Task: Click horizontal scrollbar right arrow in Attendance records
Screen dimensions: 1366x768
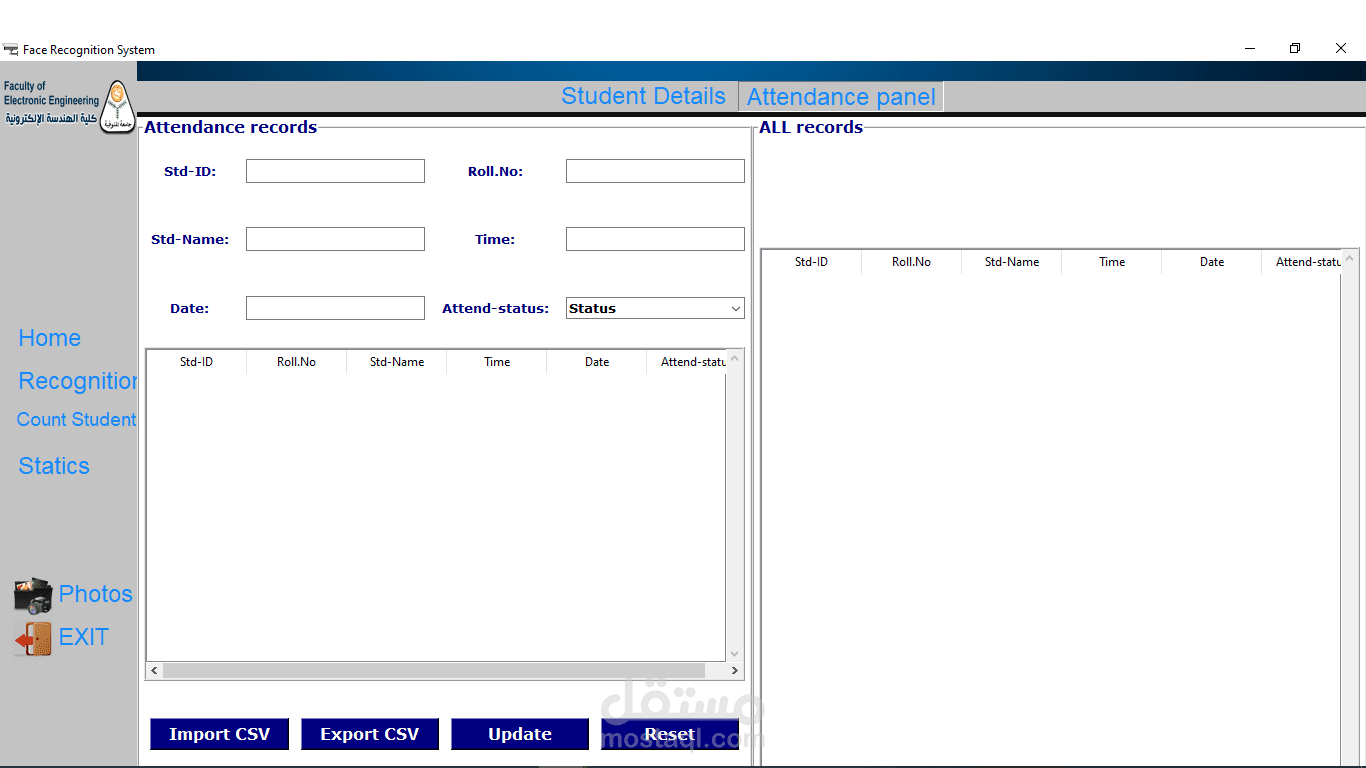Action: (734, 670)
